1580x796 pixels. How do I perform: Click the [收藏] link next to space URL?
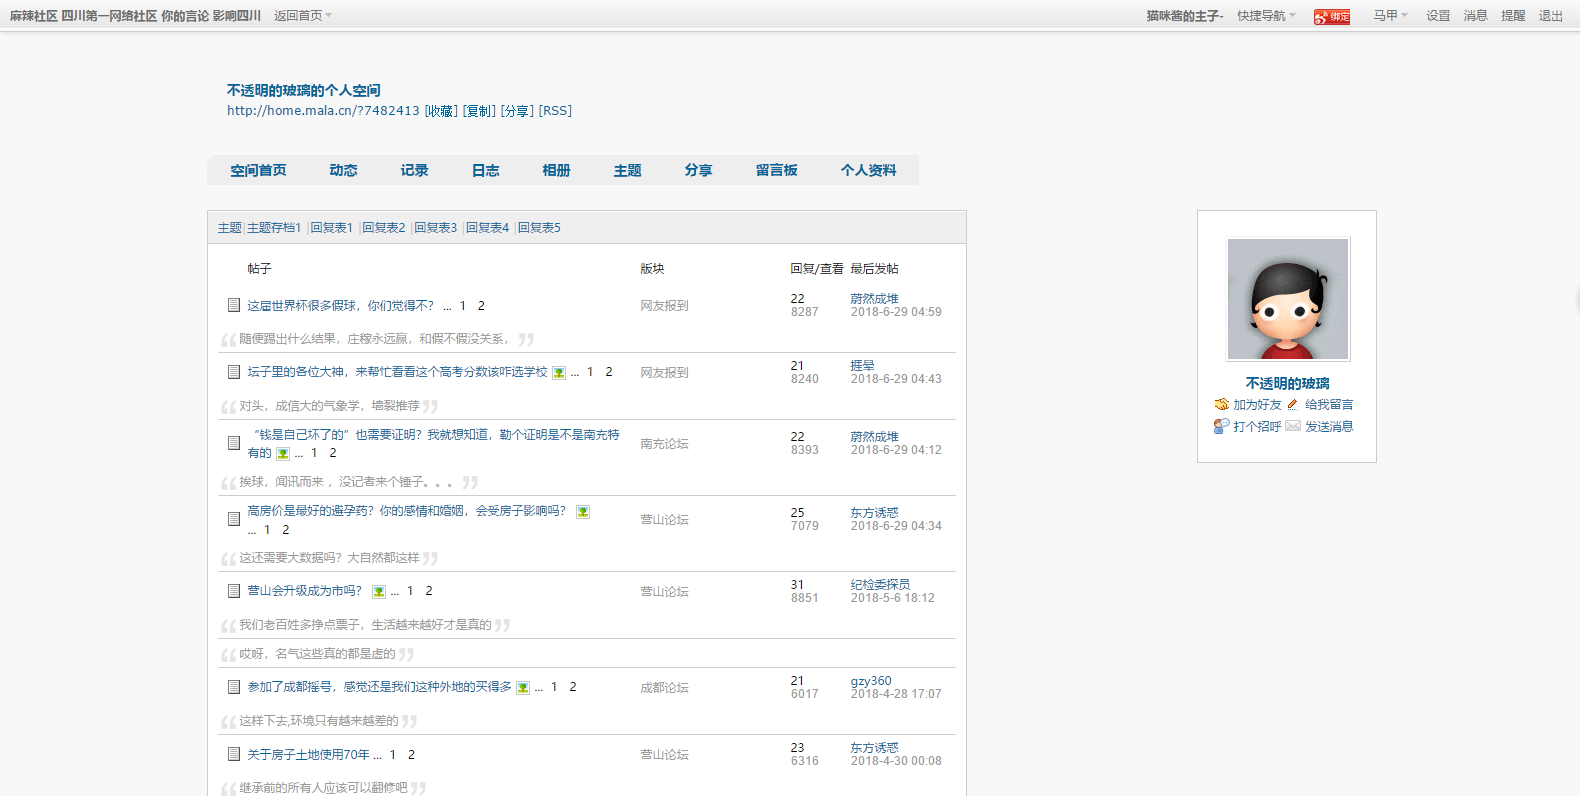coord(440,111)
